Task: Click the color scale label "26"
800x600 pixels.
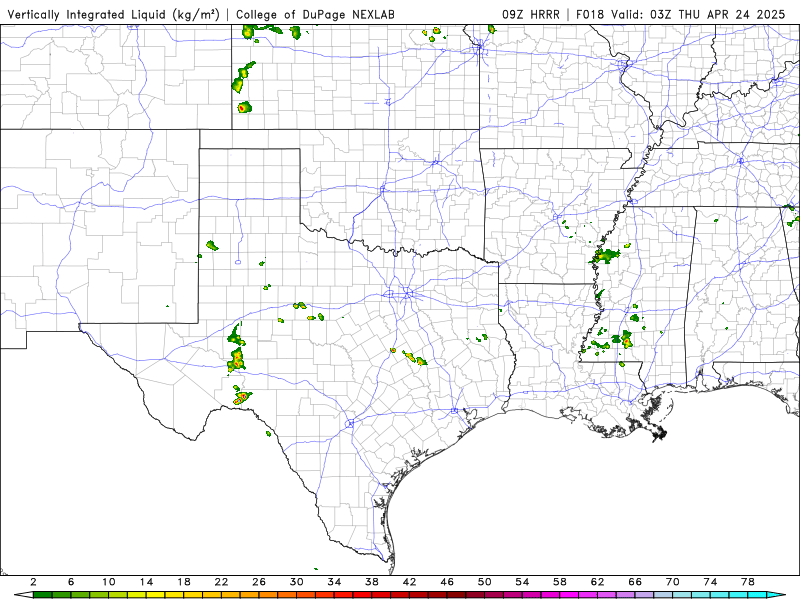Action: click(x=259, y=582)
